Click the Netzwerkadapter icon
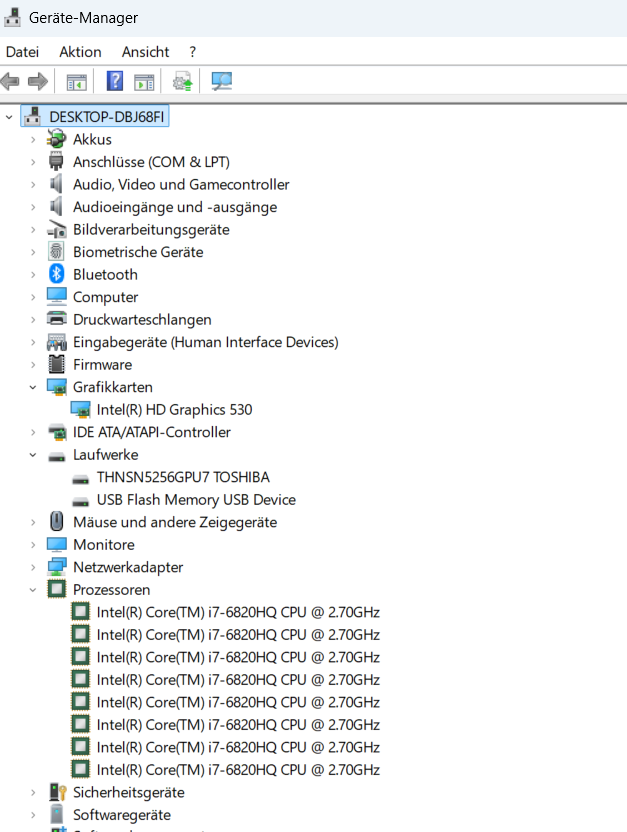This screenshot has height=832, width=627. click(x=56, y=567)
